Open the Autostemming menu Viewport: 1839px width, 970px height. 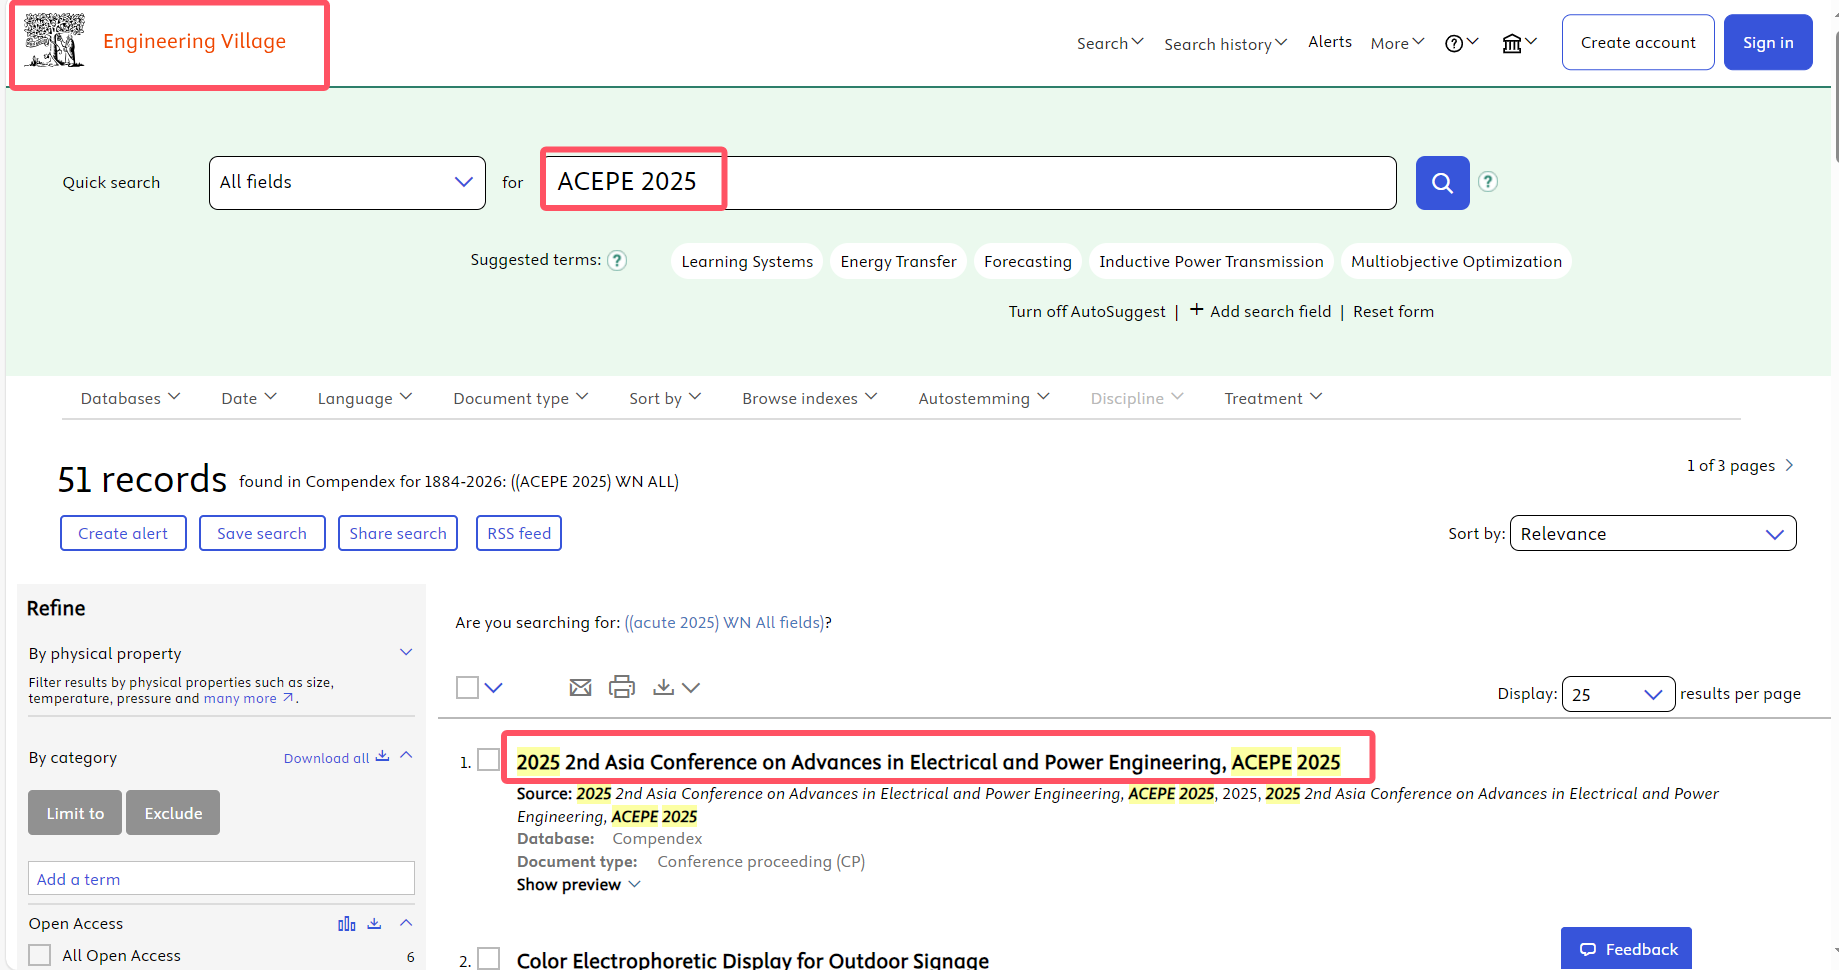[984, 398]
